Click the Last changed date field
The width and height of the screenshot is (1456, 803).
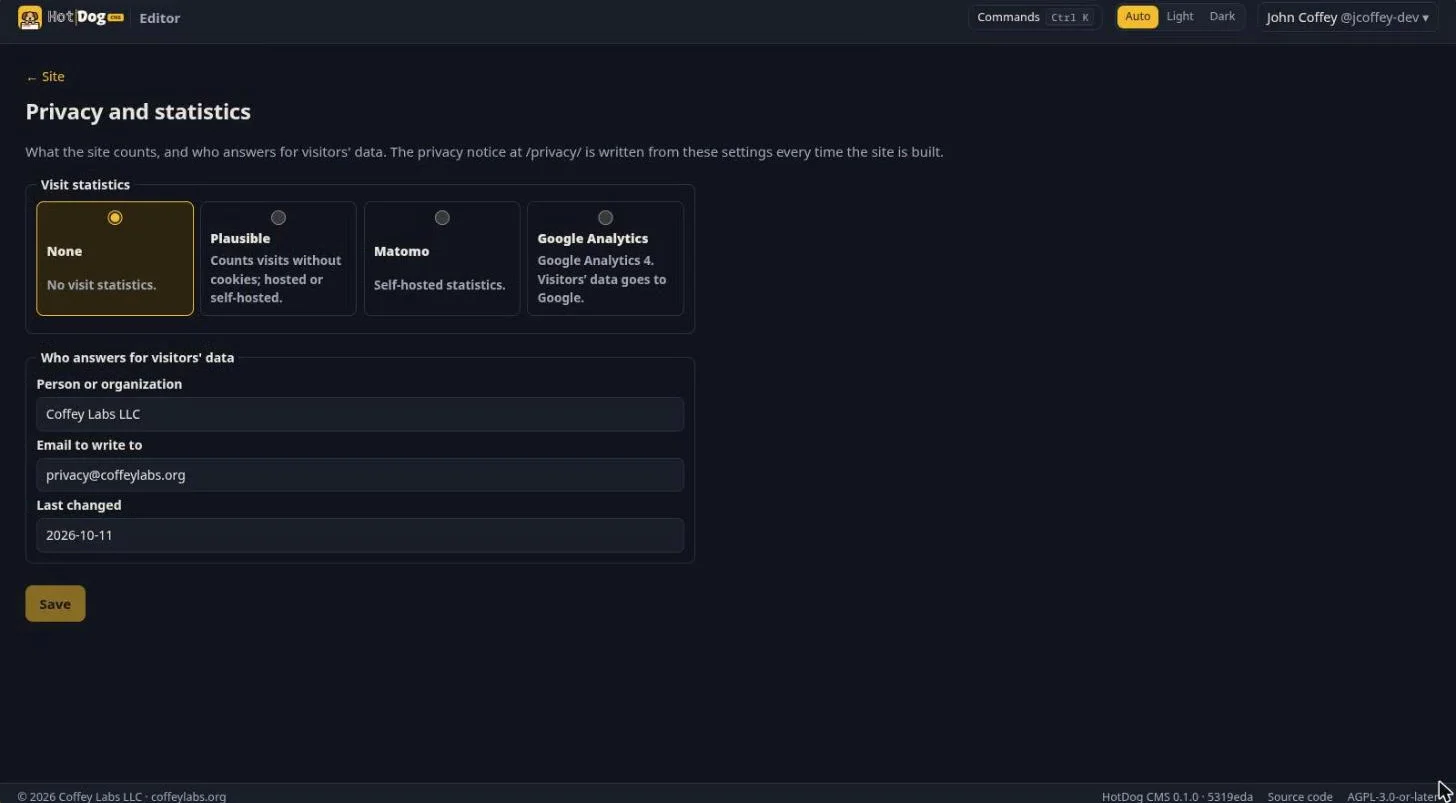(360, 535)
